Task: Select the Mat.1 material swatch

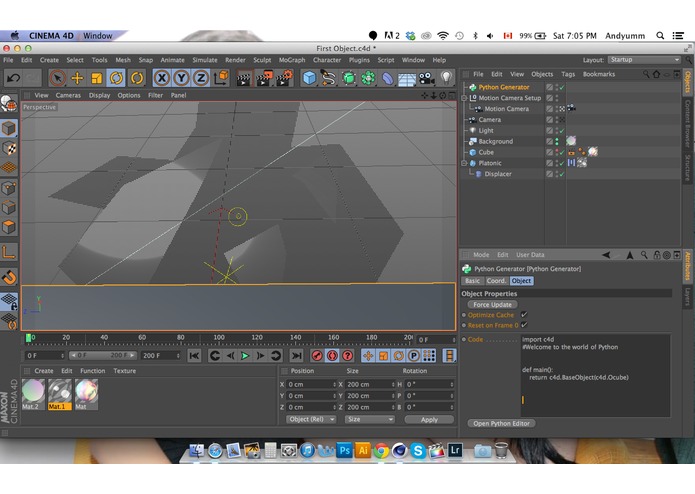Action: pos(60,394)
